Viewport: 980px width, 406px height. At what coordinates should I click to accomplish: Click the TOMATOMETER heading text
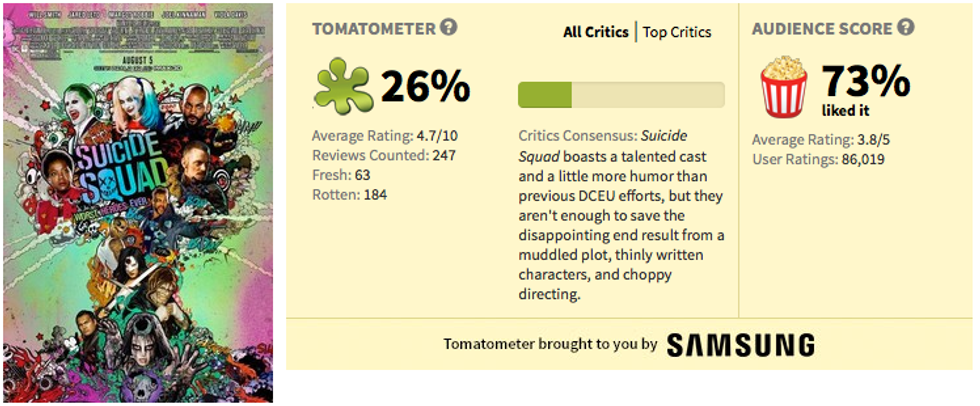374,29
